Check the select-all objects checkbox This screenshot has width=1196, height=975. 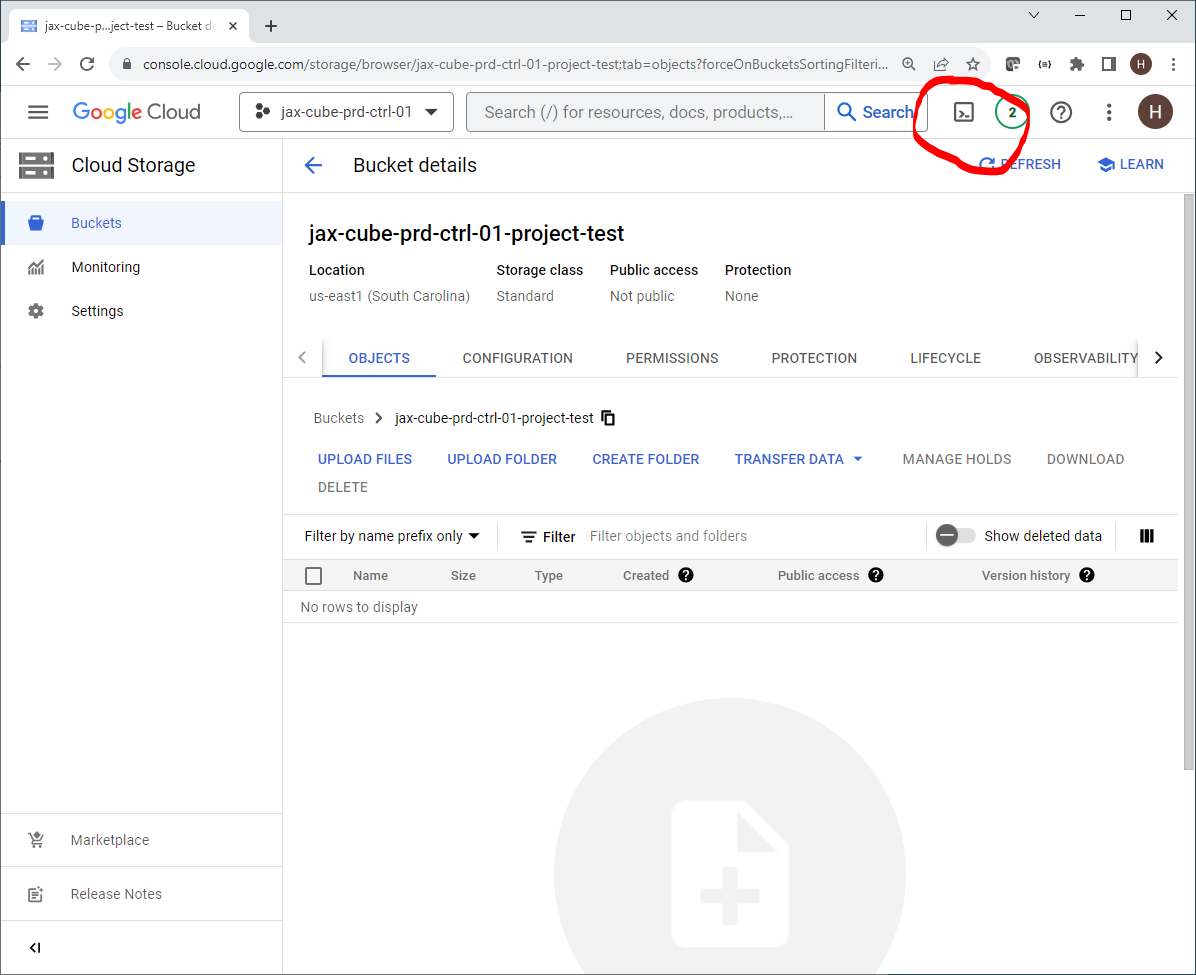(x=314, y=576)
